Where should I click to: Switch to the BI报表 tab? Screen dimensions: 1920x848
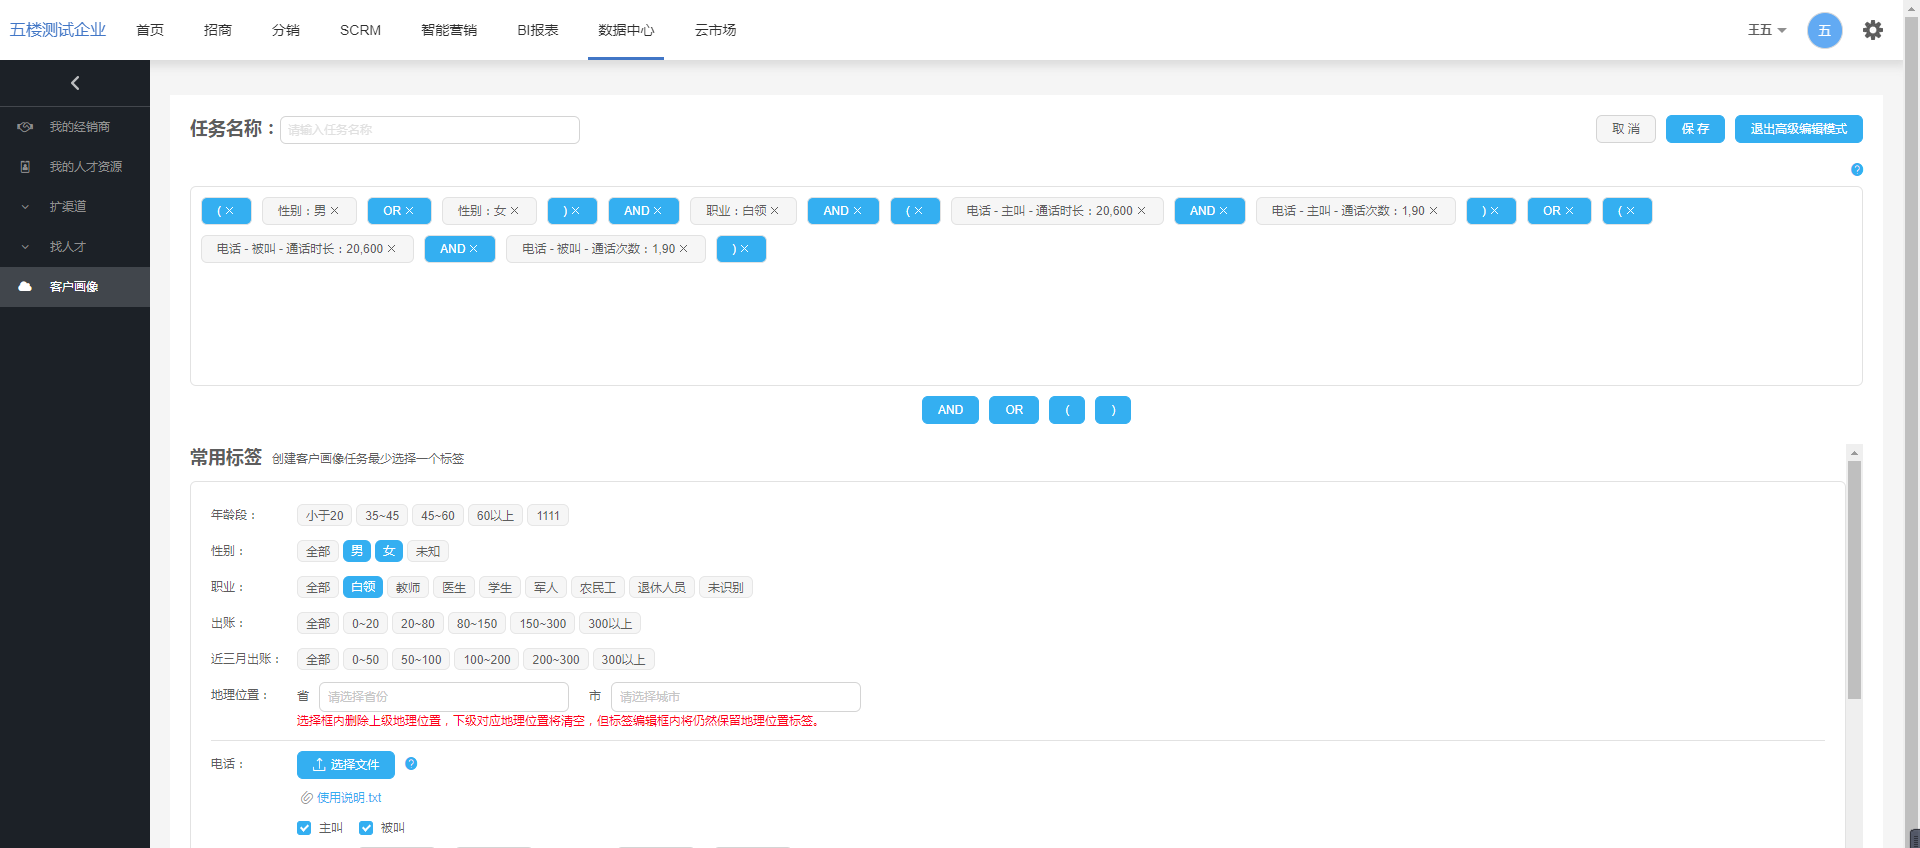pos(537,30)
